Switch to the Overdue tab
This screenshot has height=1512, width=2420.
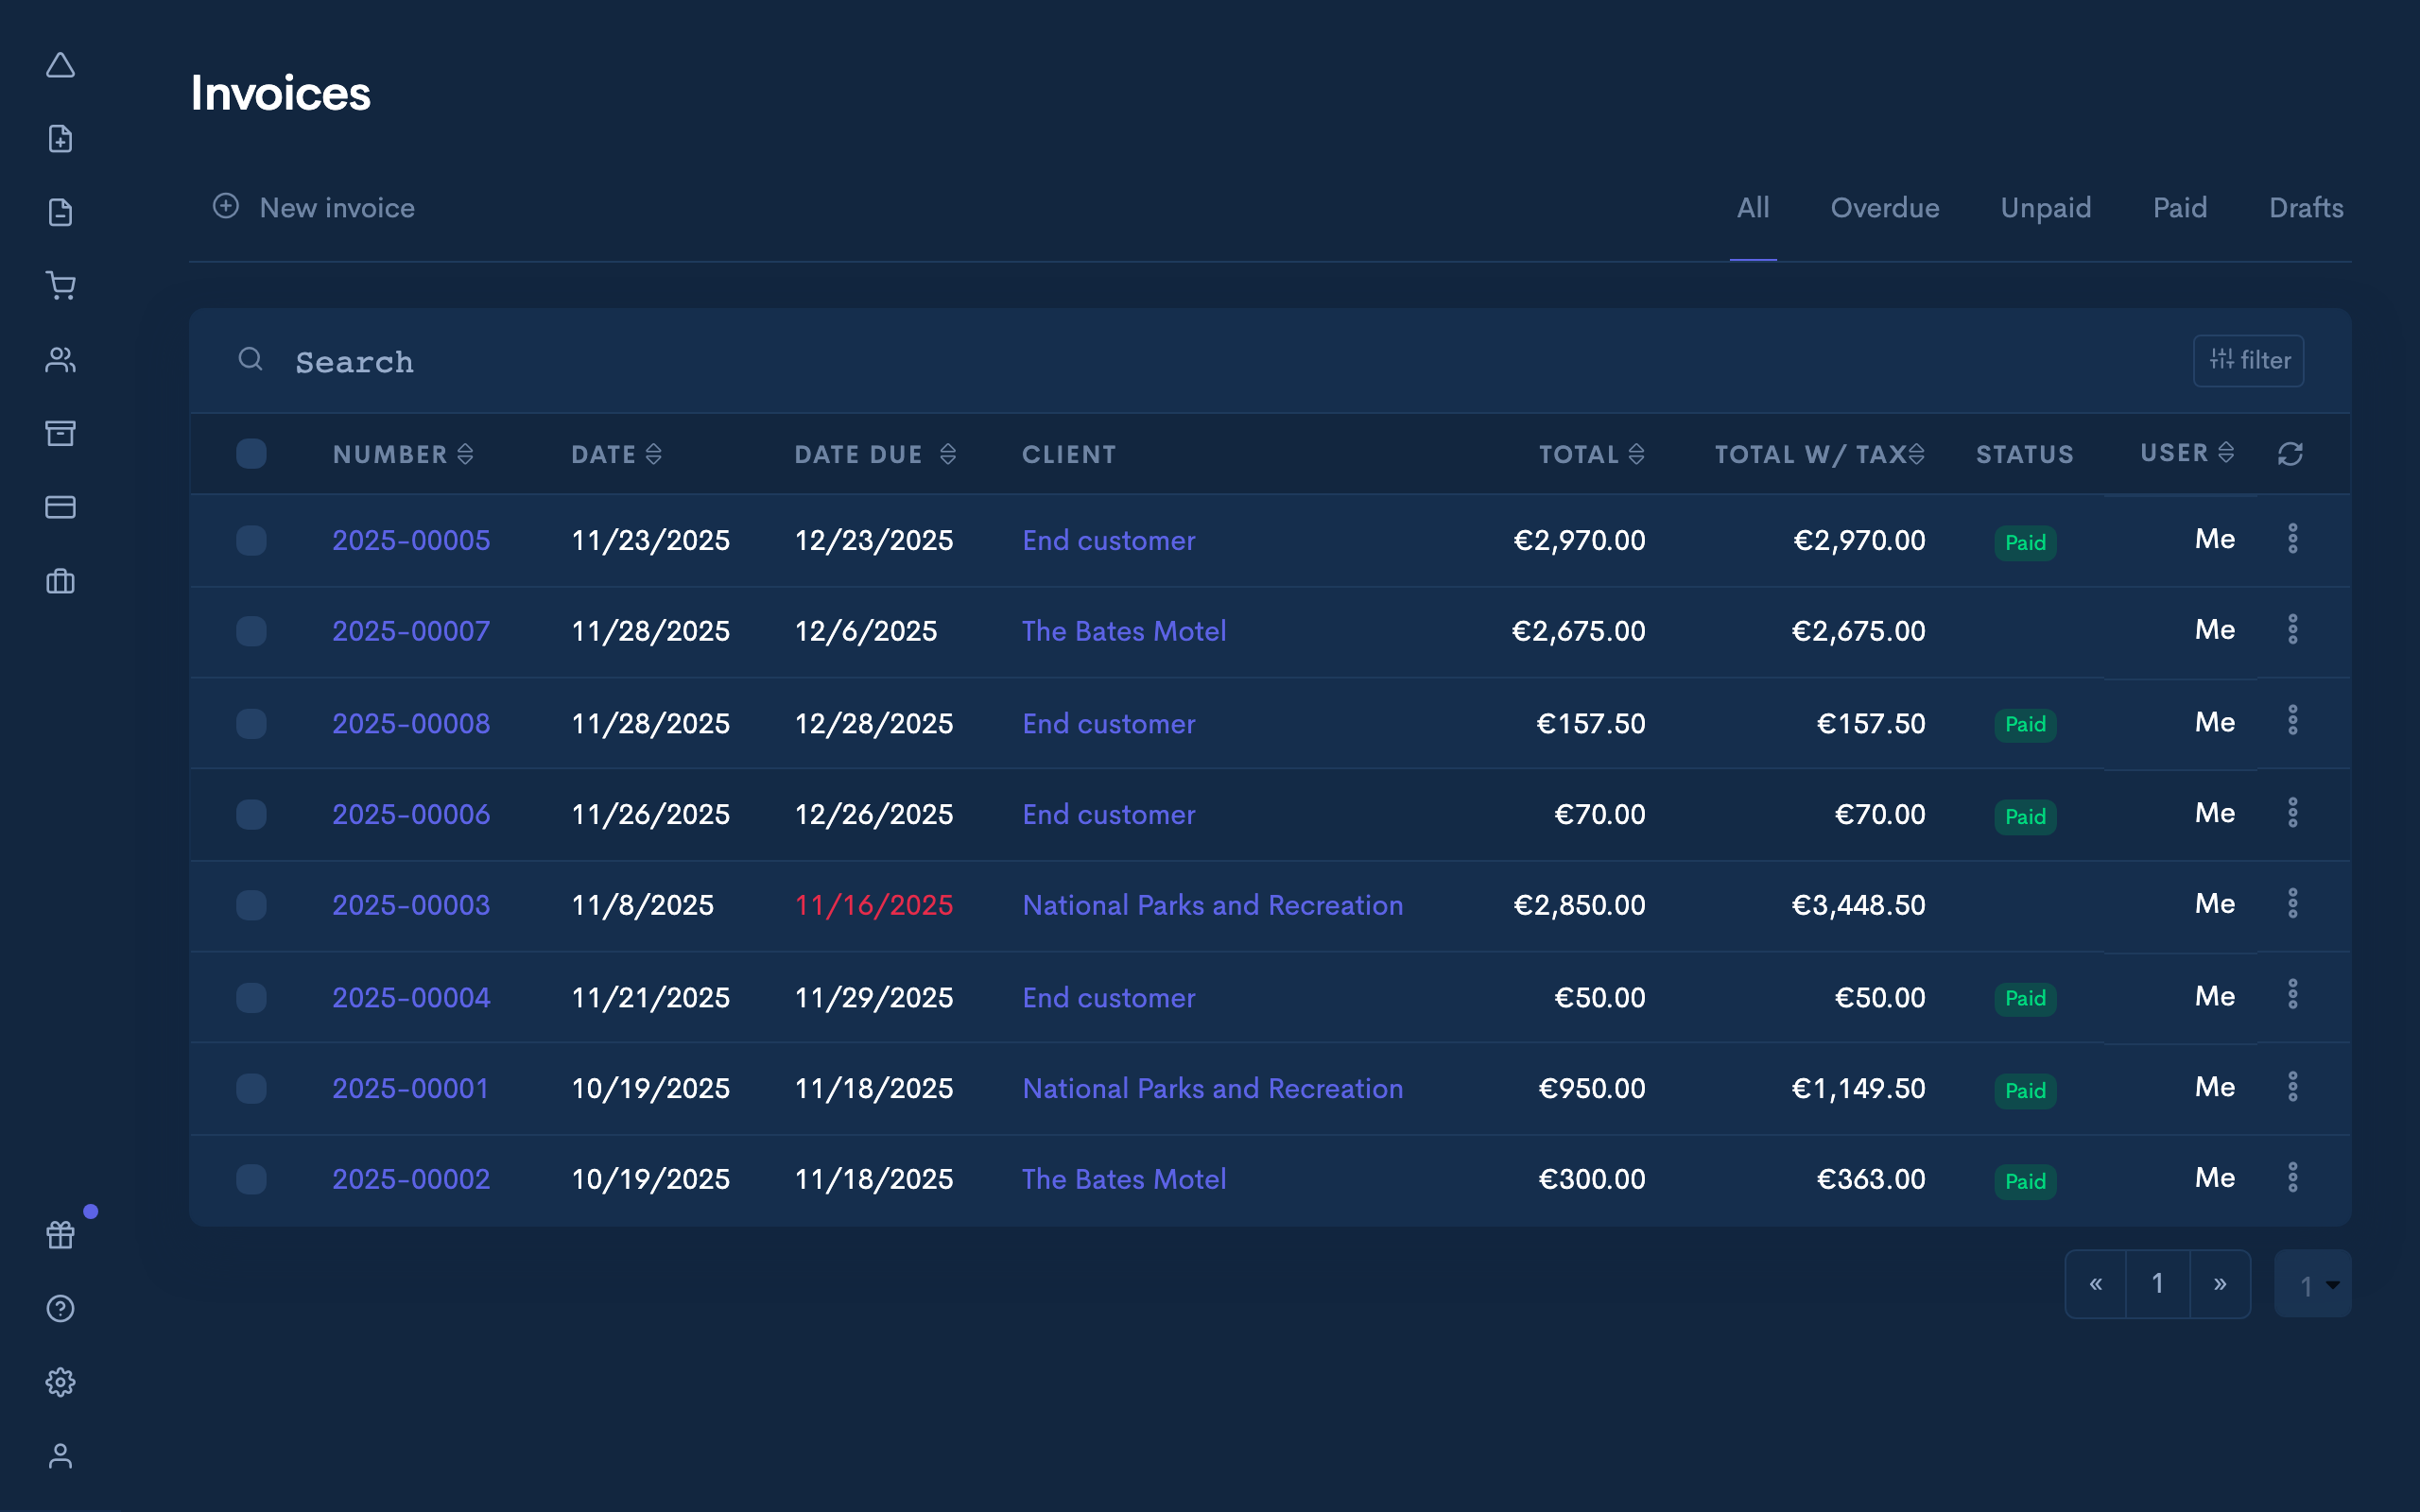1884,208
